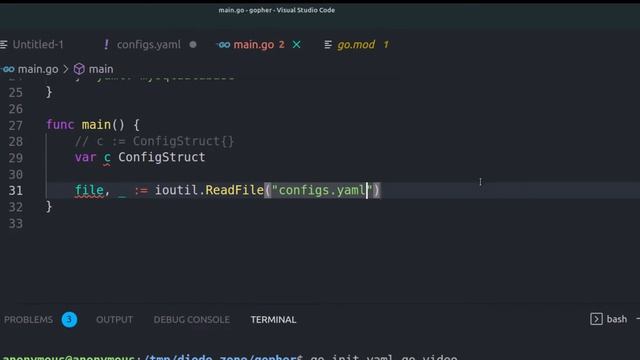The image size is (640, 360).
Task: Click the Go file icon on main.go tab
Action: 223,44
